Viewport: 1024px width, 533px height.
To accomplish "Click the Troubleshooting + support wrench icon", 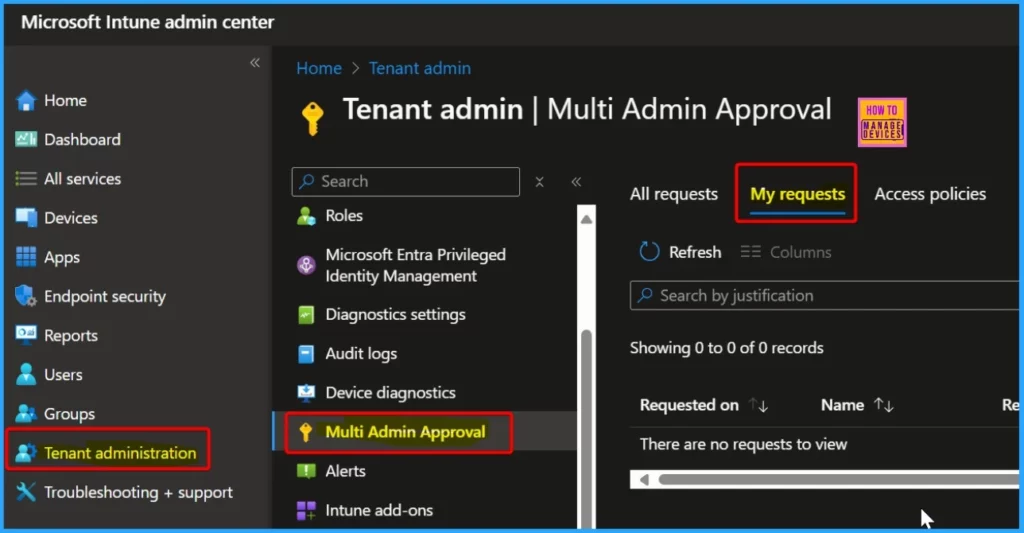I will tap(26, 492).
